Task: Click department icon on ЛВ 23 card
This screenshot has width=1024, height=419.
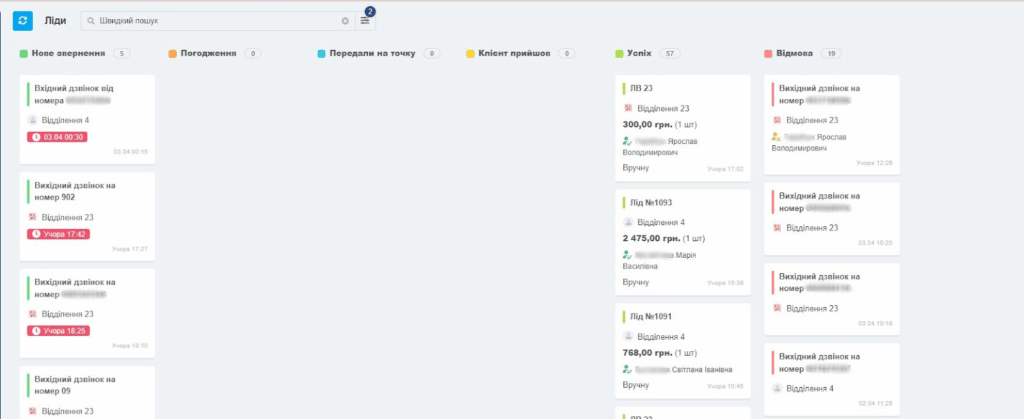Action: pyautogui.click(x=628, y=109)
